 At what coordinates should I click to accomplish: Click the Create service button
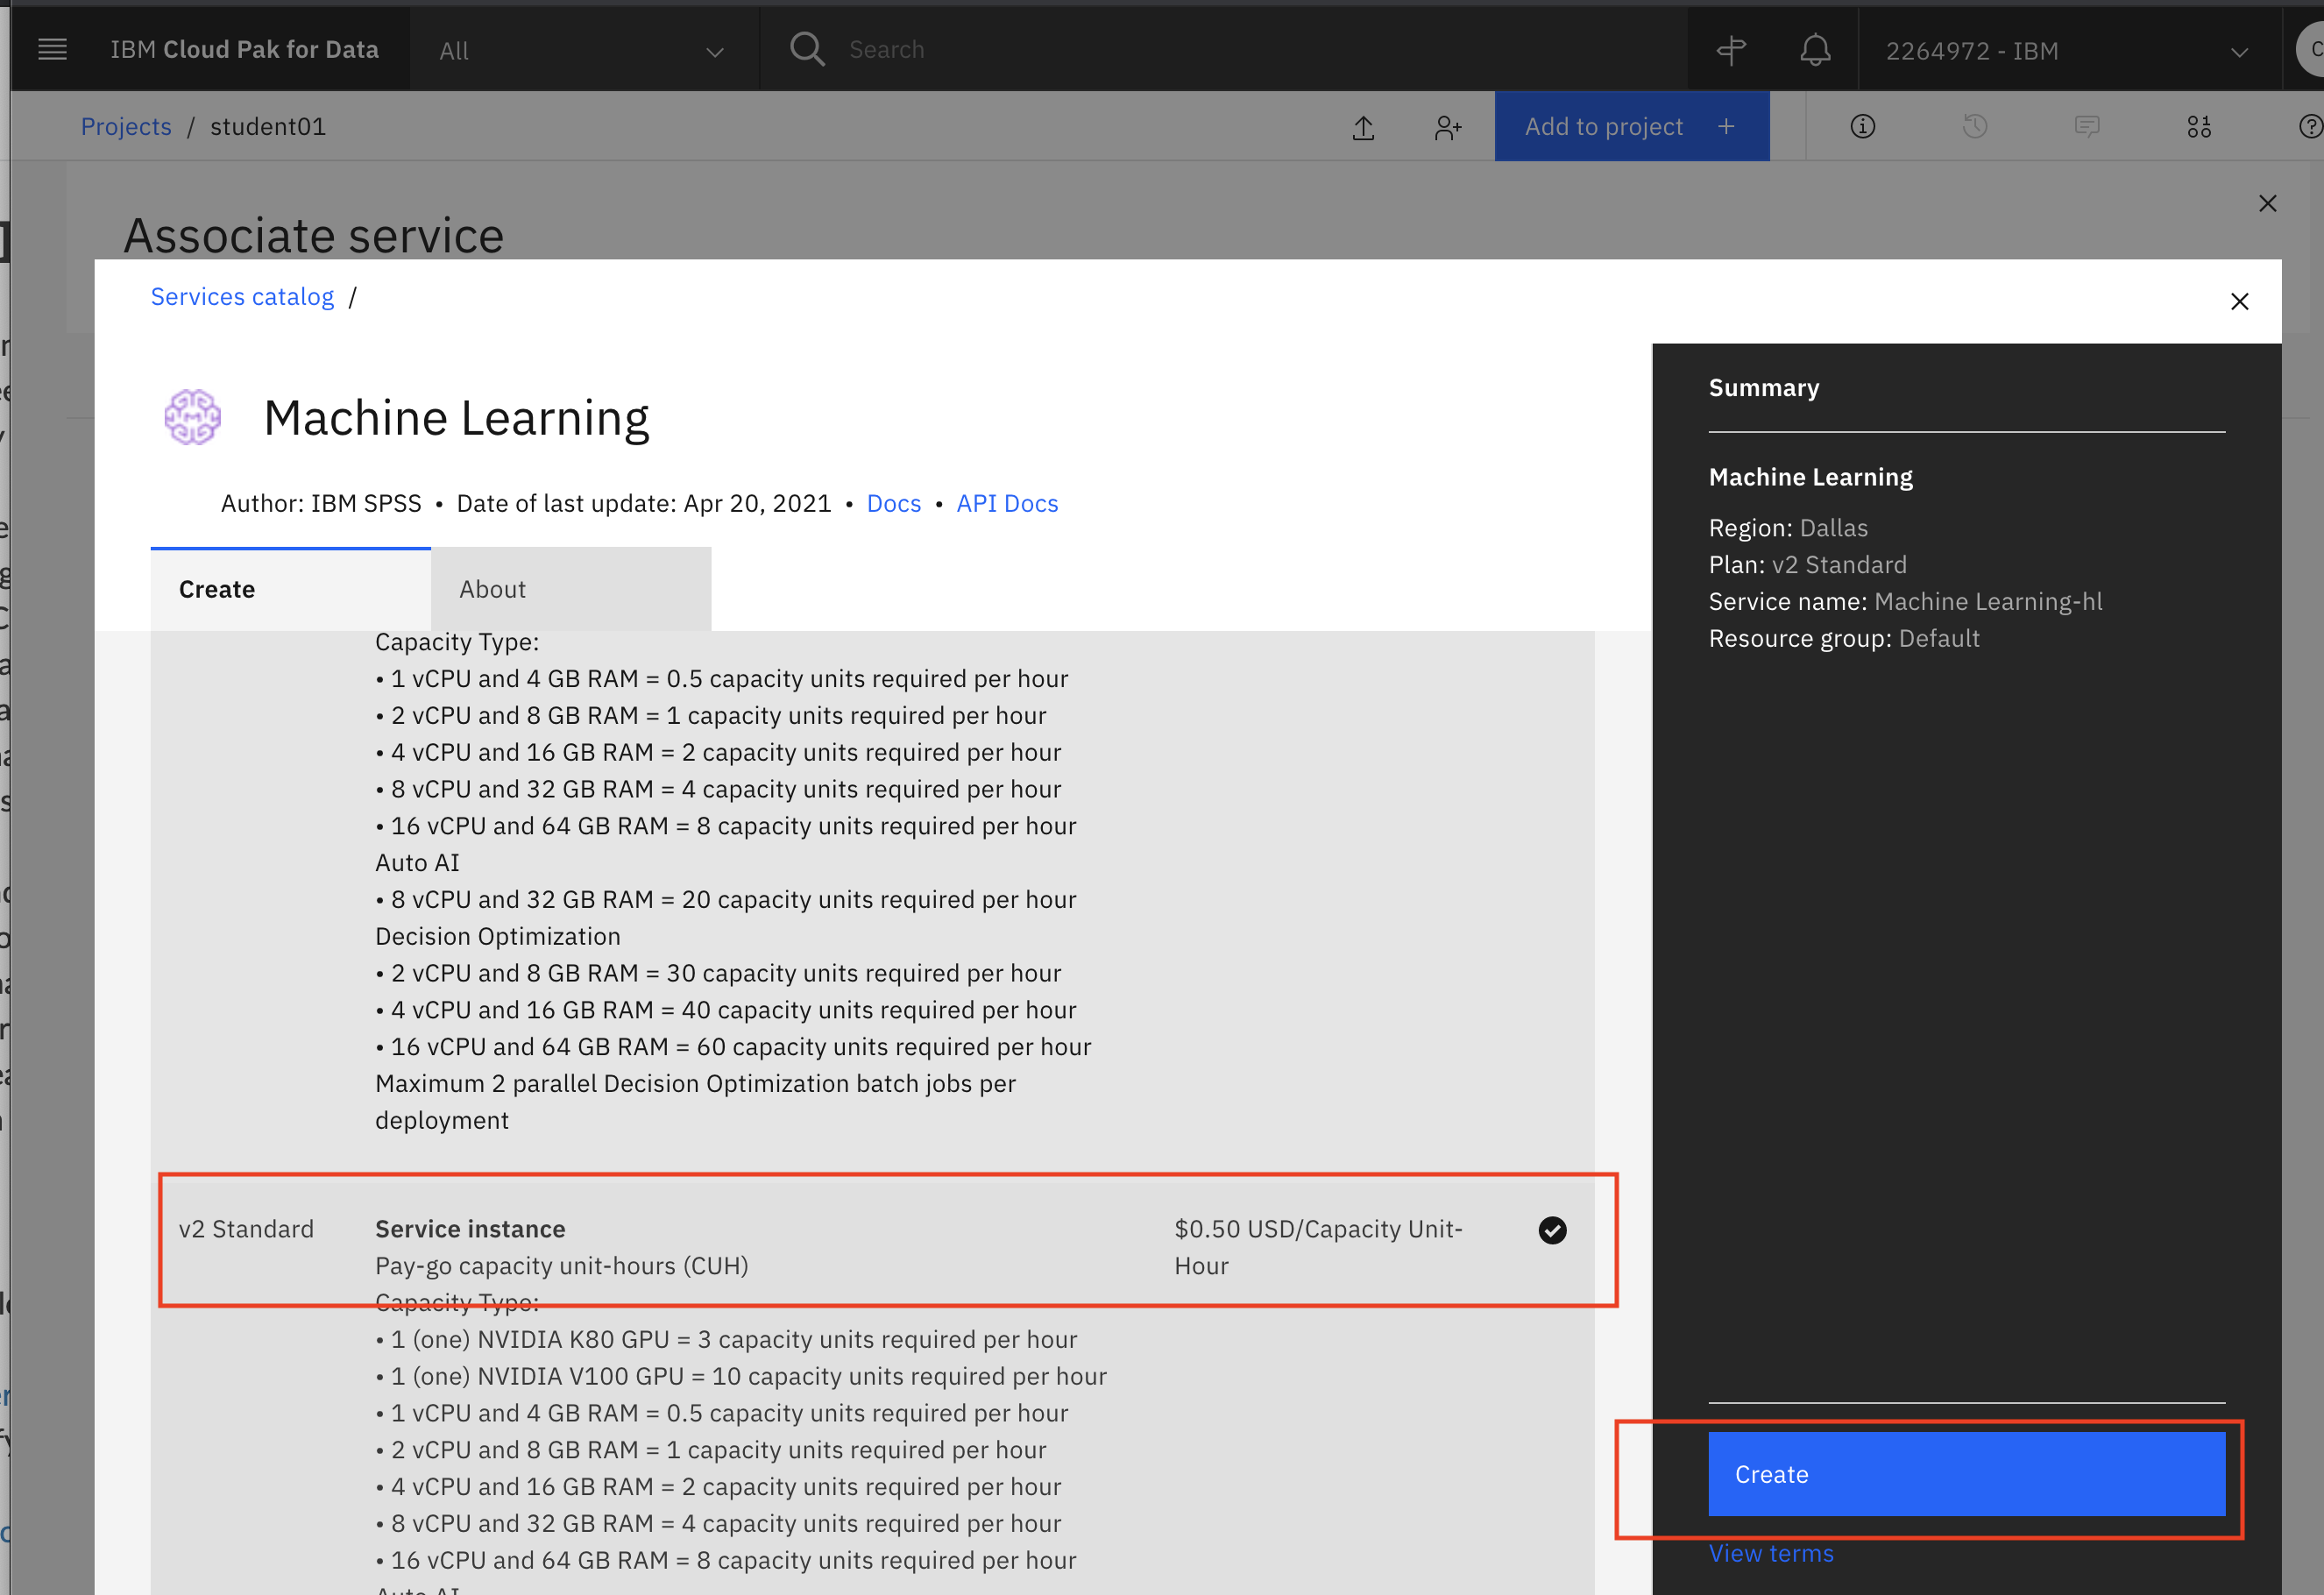(1966, 1473)
